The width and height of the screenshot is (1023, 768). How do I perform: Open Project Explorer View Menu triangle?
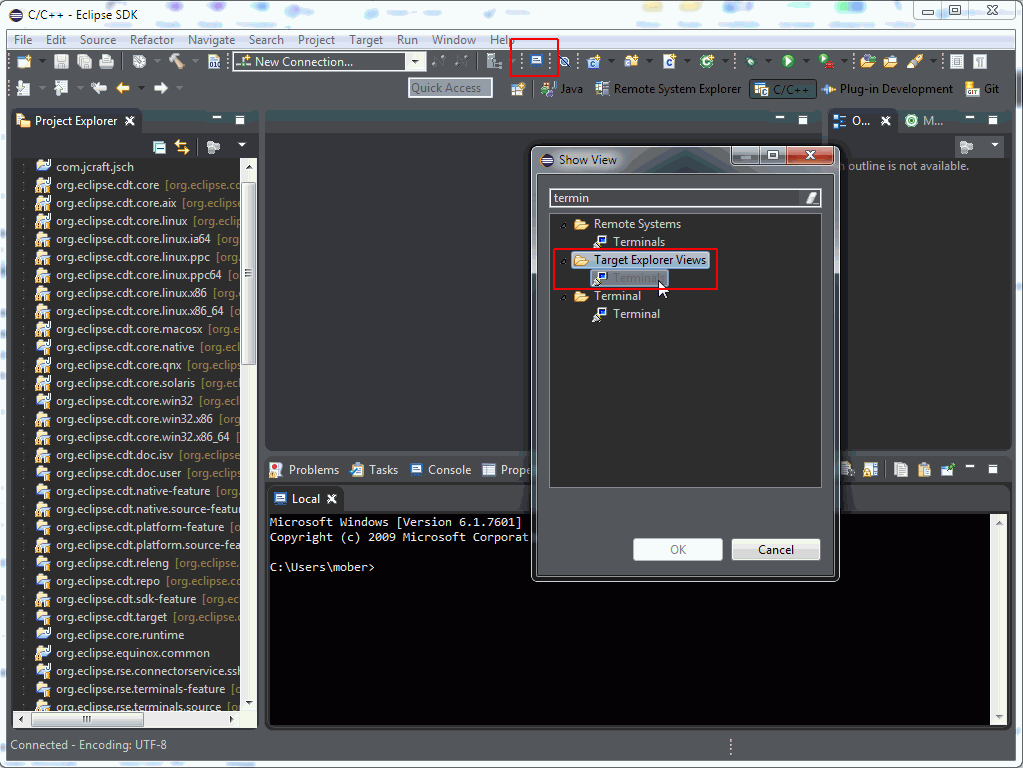pyautogui.click(x=241, y=145)
